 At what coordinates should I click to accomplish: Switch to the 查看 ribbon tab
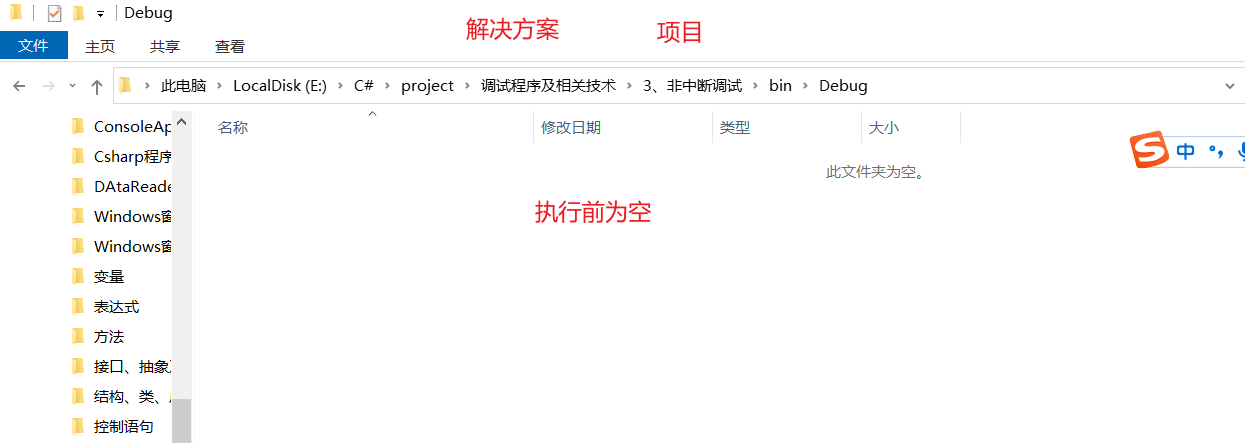point(230,46)
